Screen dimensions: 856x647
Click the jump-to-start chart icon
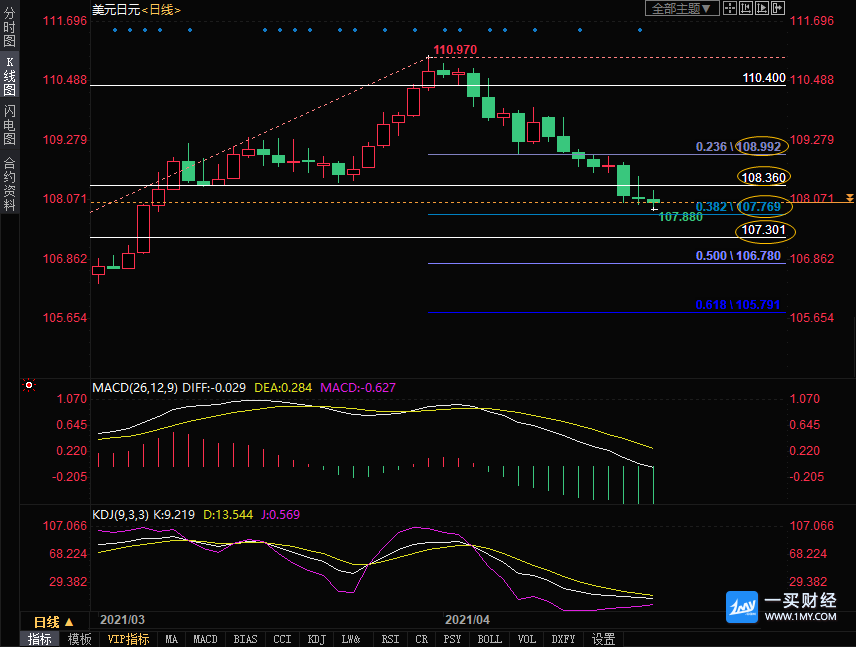click(x=746, y=8)
